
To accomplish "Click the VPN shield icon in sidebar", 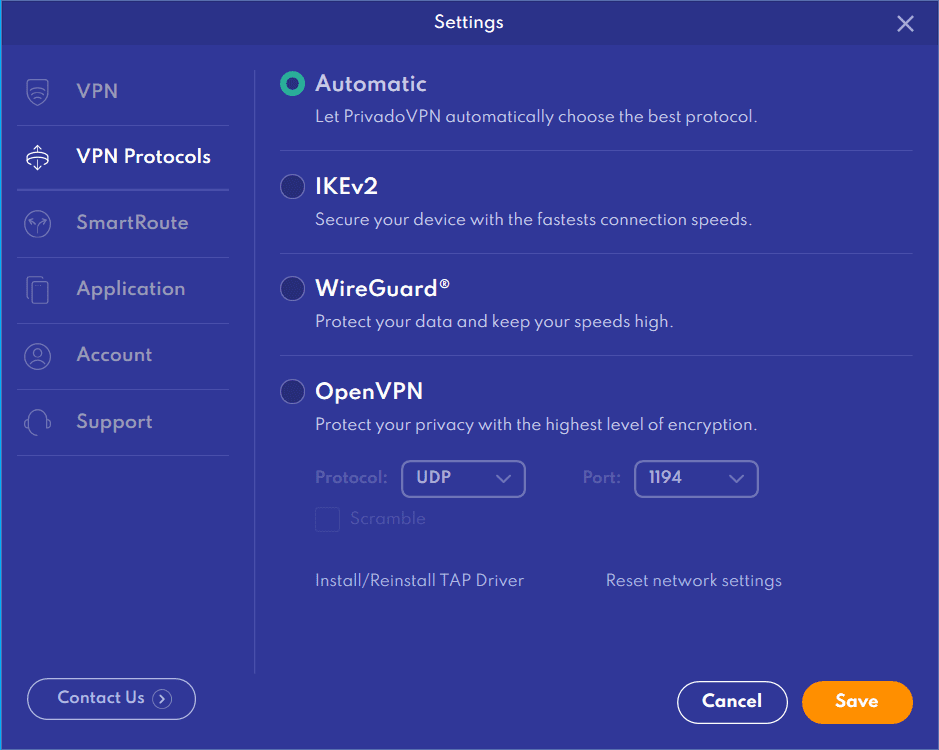I will tap(37, 92).
